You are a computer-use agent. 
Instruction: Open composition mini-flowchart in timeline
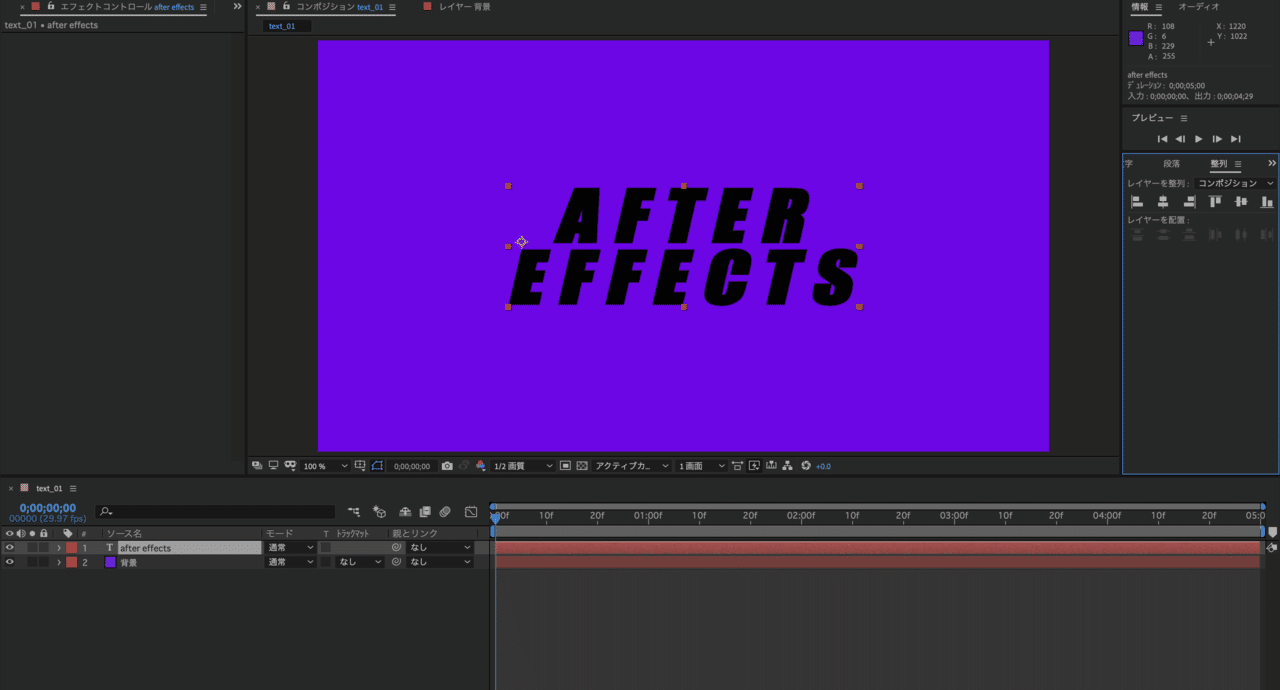tap(354, 512)
